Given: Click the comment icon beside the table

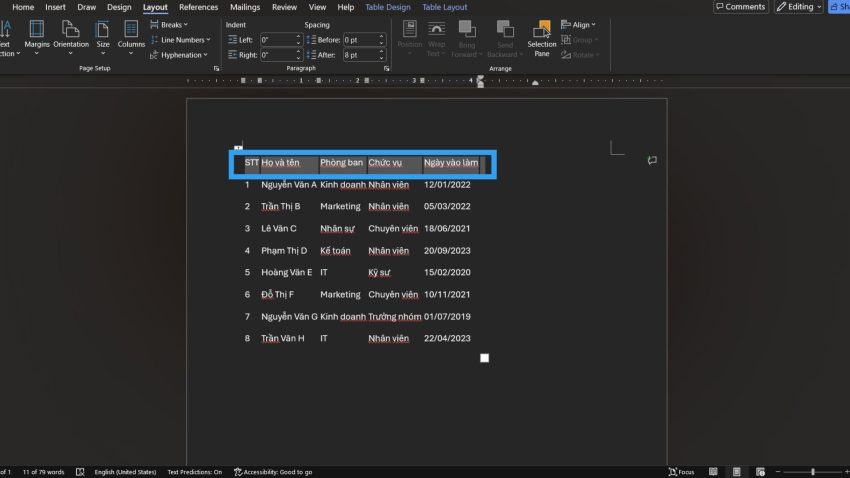Looking at the screenshot, I should click(652, 160).
